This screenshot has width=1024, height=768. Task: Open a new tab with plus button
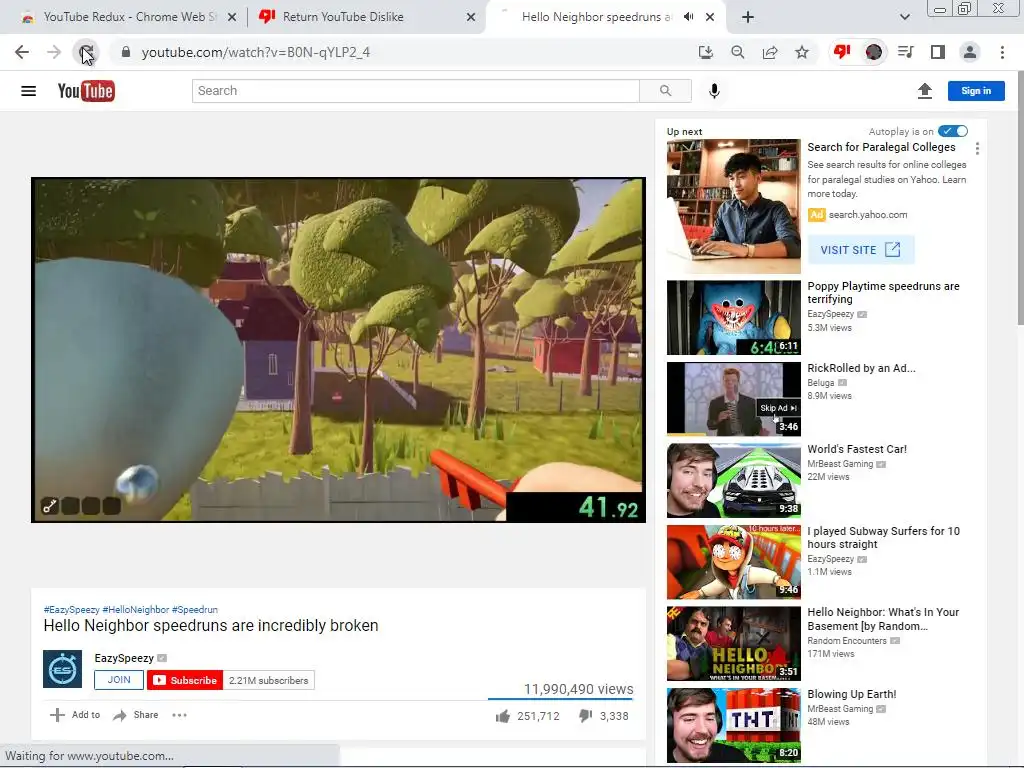click(748, 17)
